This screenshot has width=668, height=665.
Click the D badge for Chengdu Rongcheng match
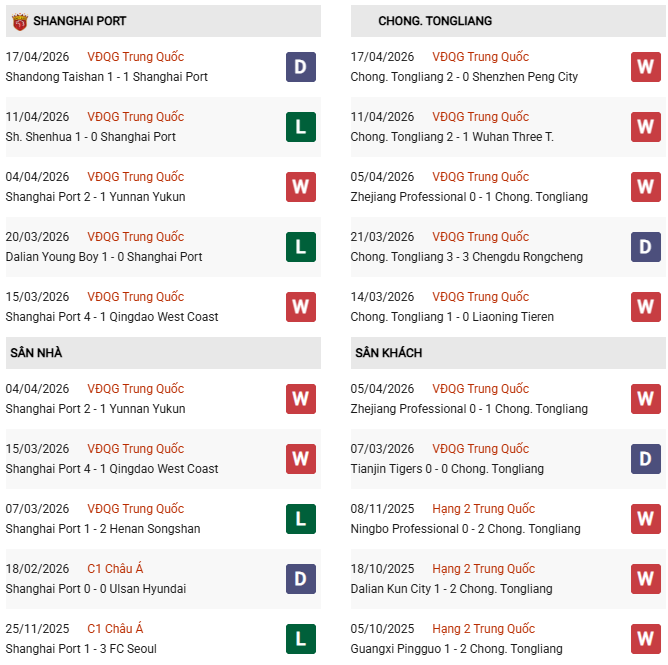pyautogui.click(x=646, y=247)
